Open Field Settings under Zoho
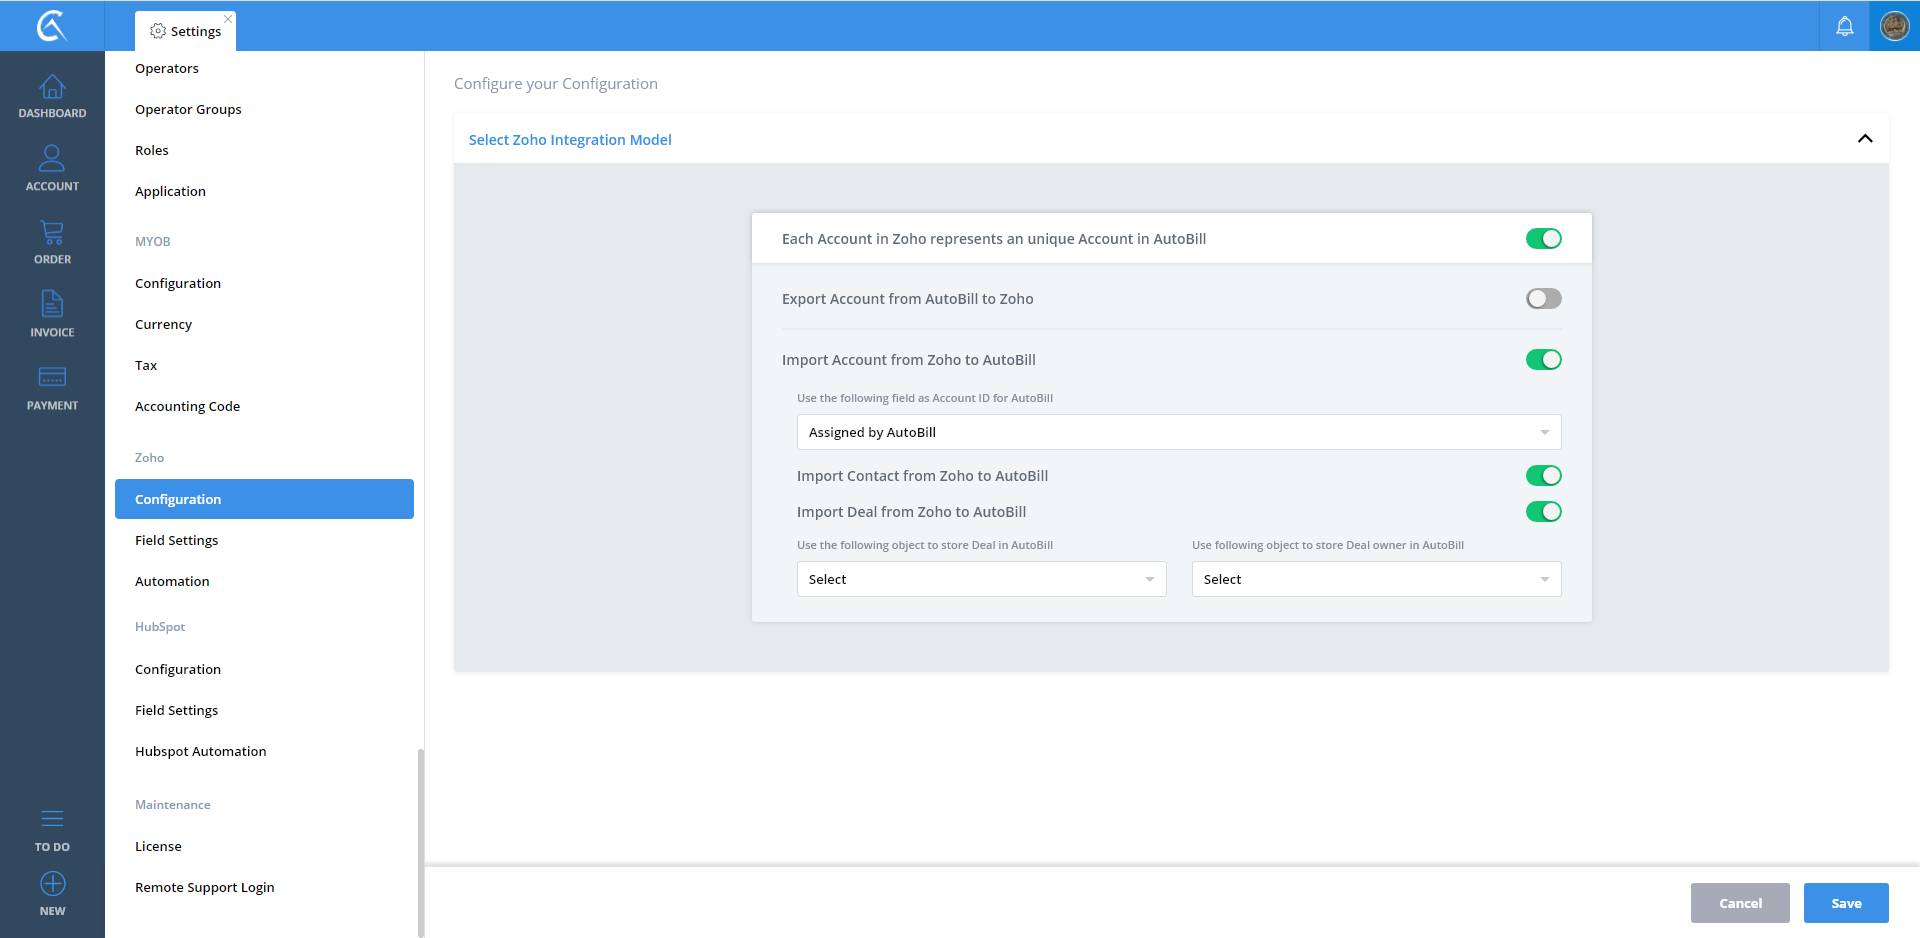 pos(177,540)
